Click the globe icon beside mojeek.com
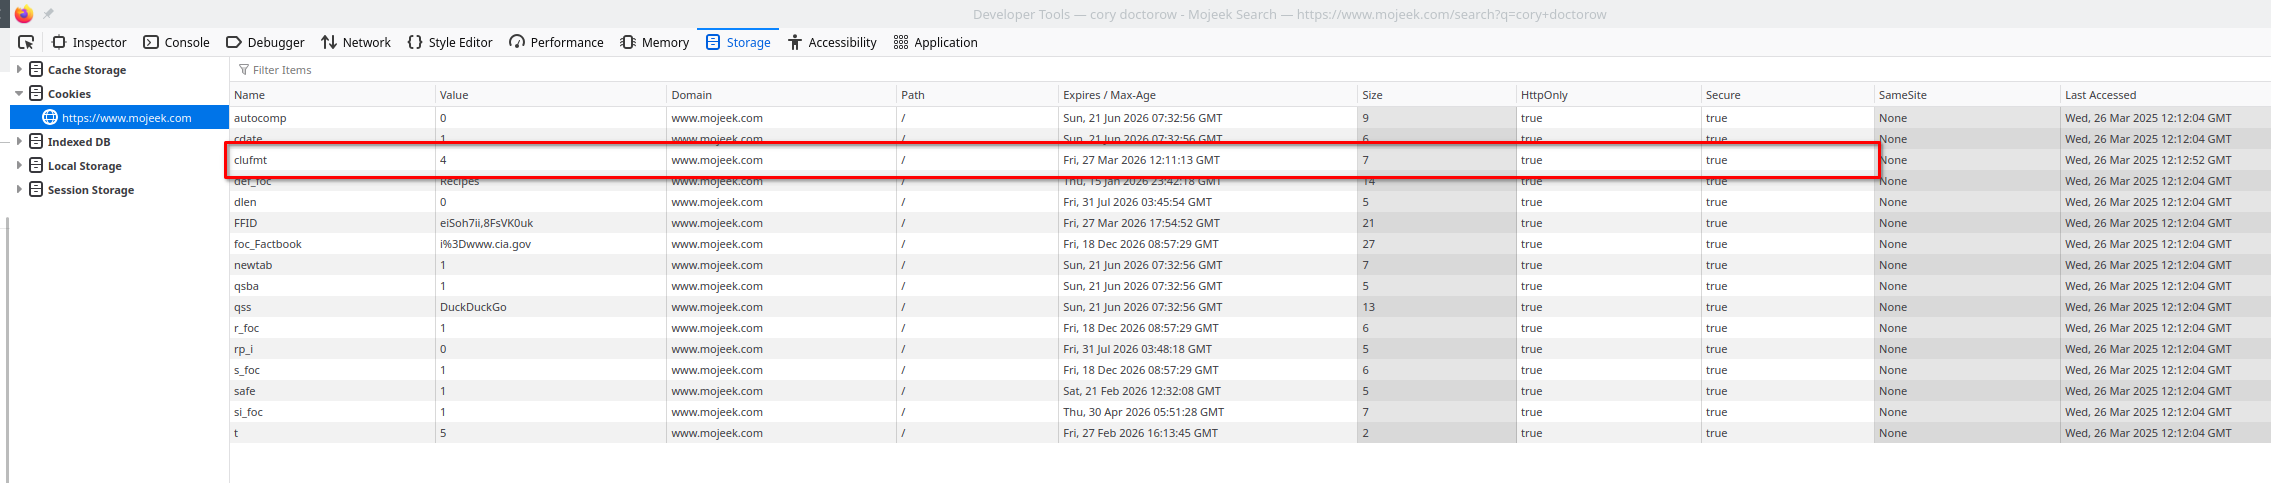This screenshot has height=483, width=2271. 50,117
